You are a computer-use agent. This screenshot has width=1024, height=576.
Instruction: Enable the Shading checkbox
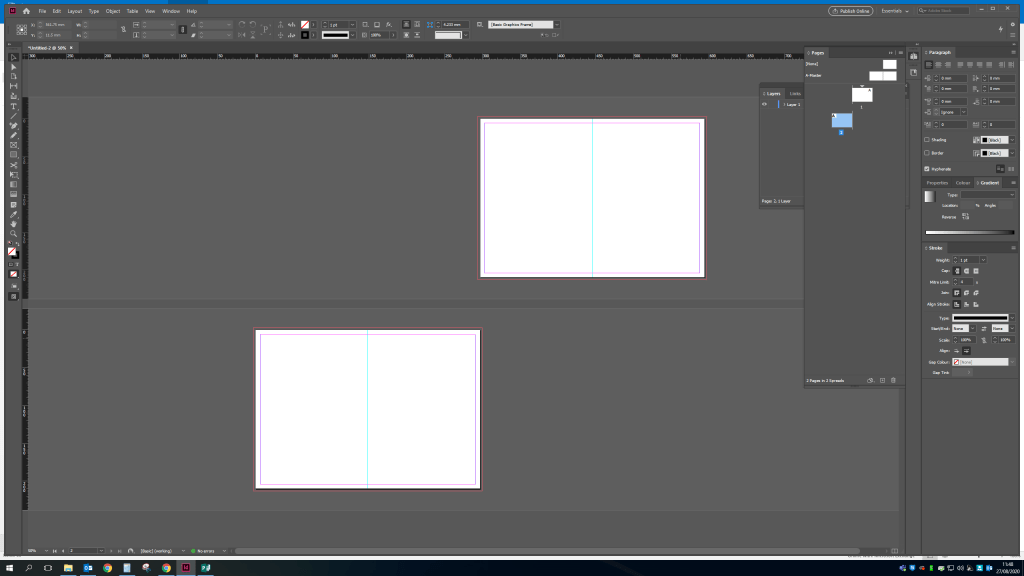click(927, 140)
